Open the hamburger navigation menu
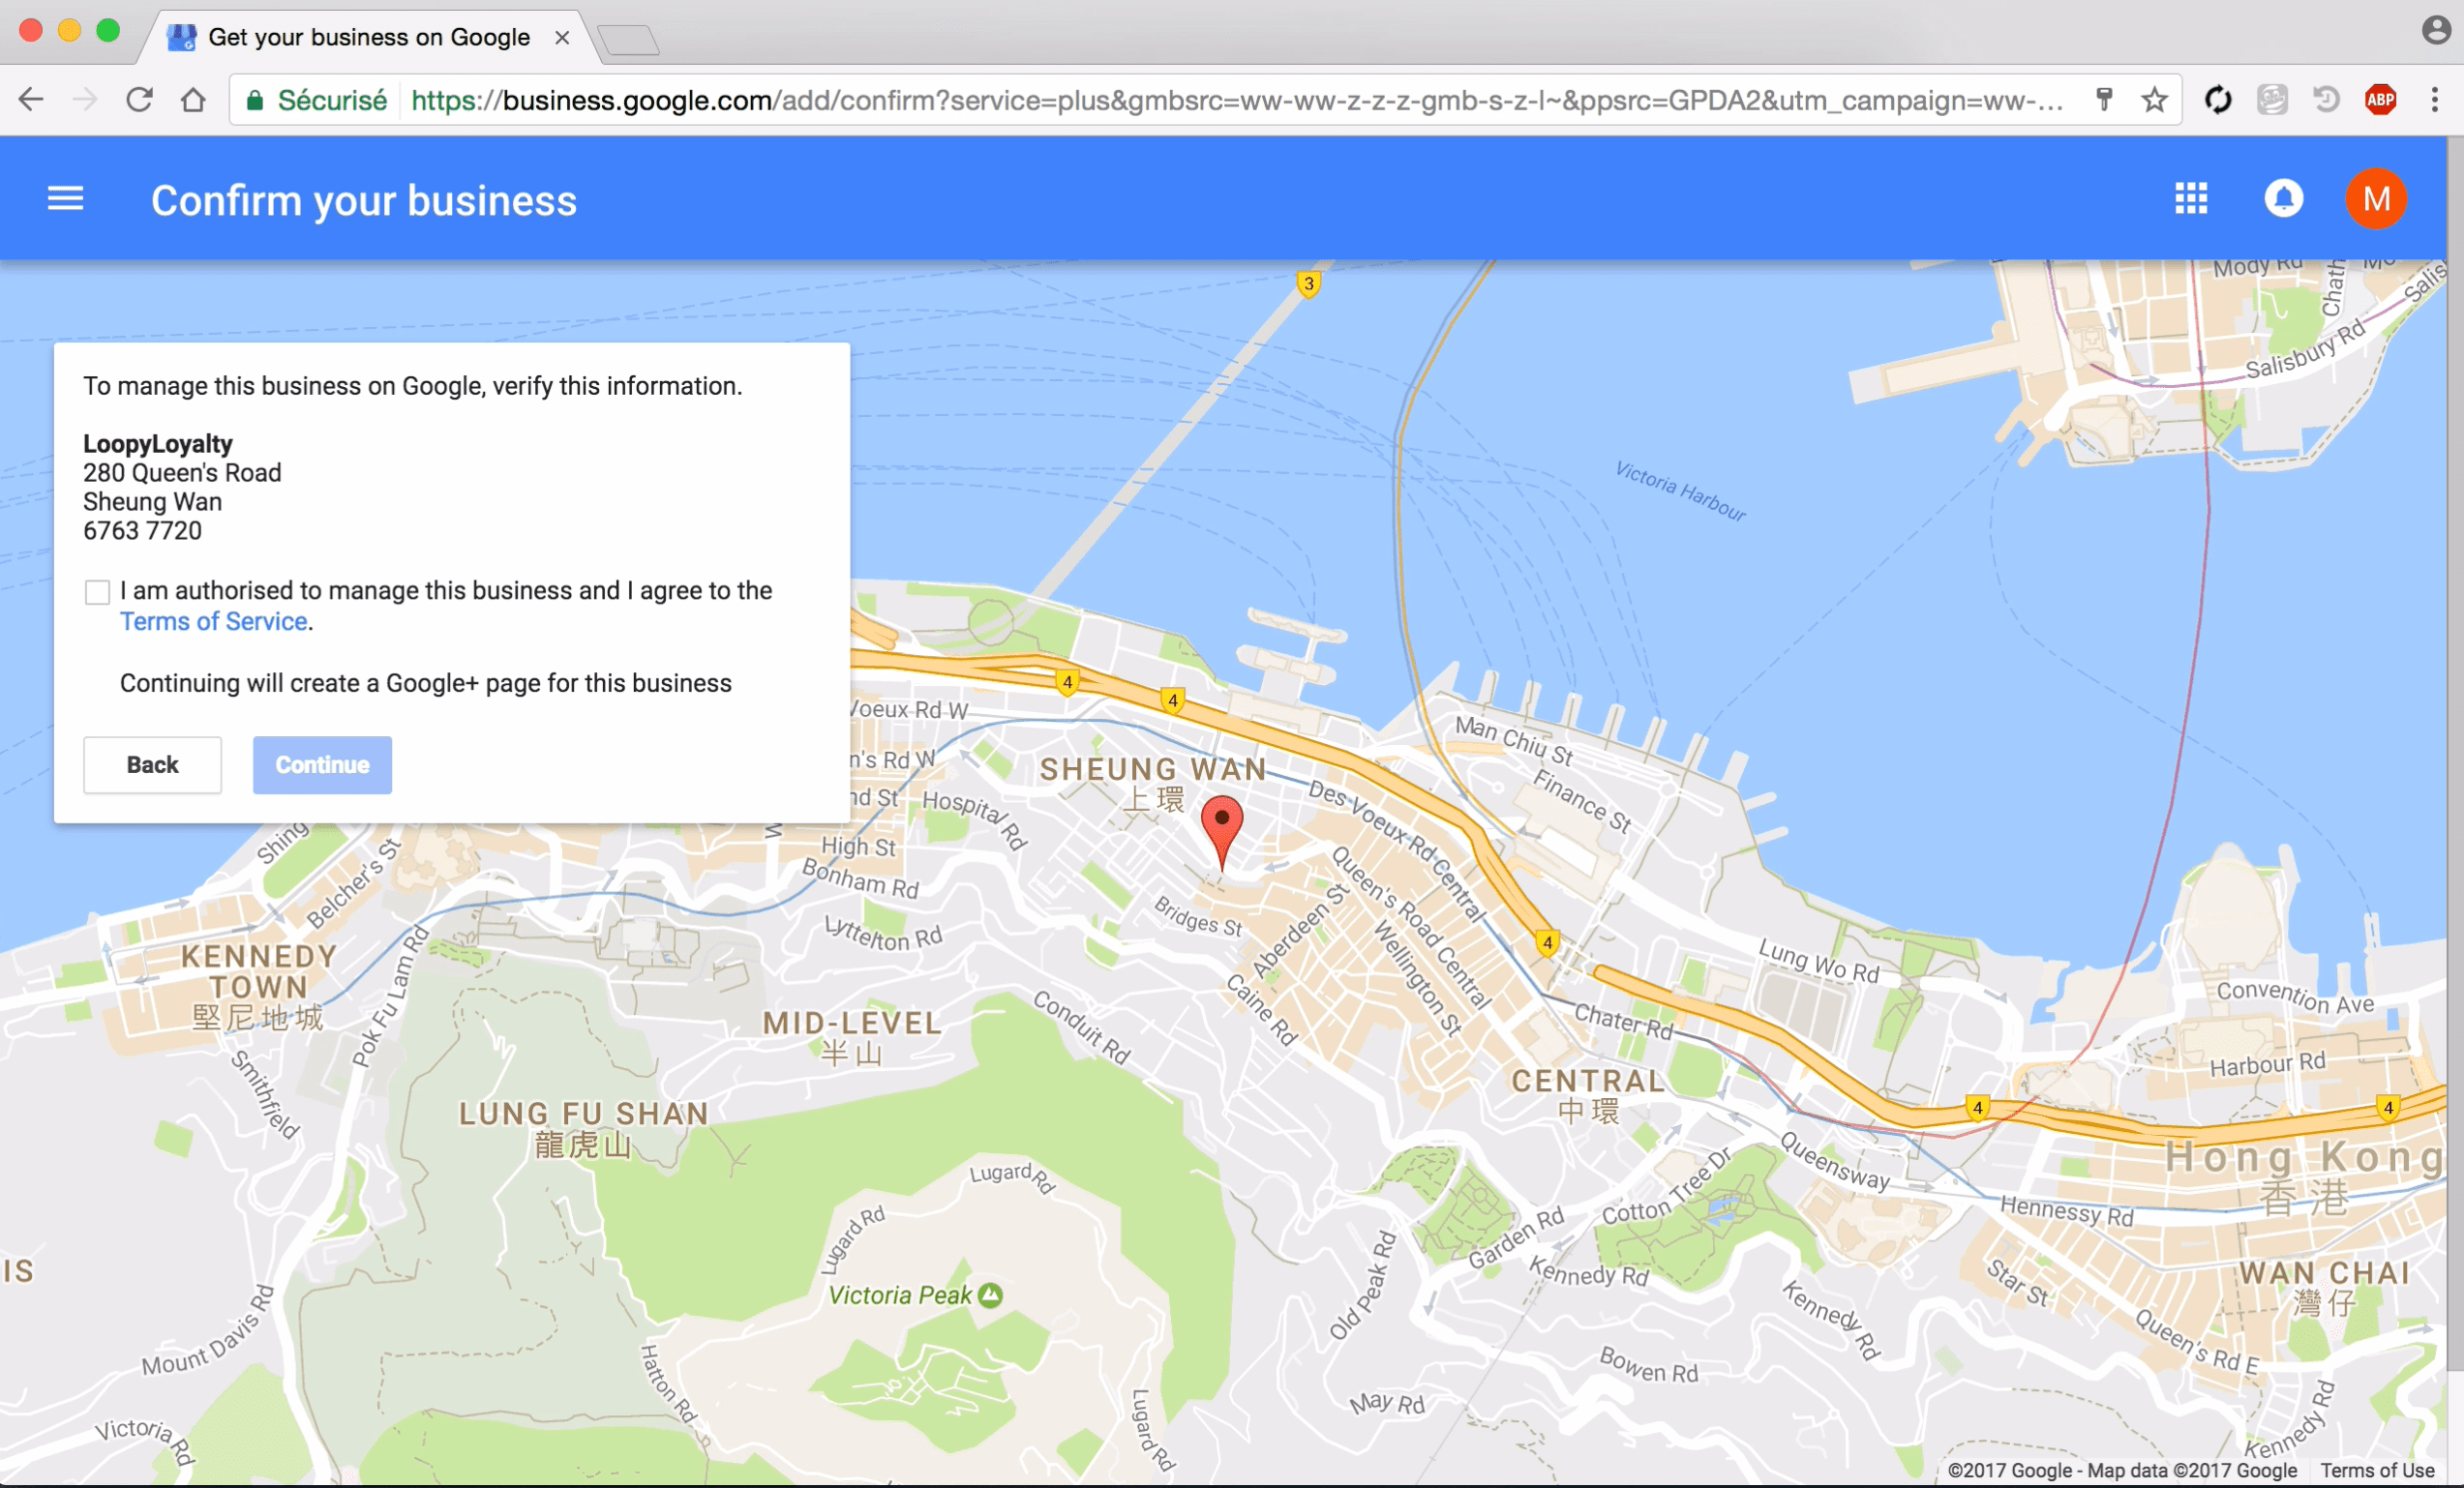The width and height of the screenshot is (2464, 1488). pos(66,199)
